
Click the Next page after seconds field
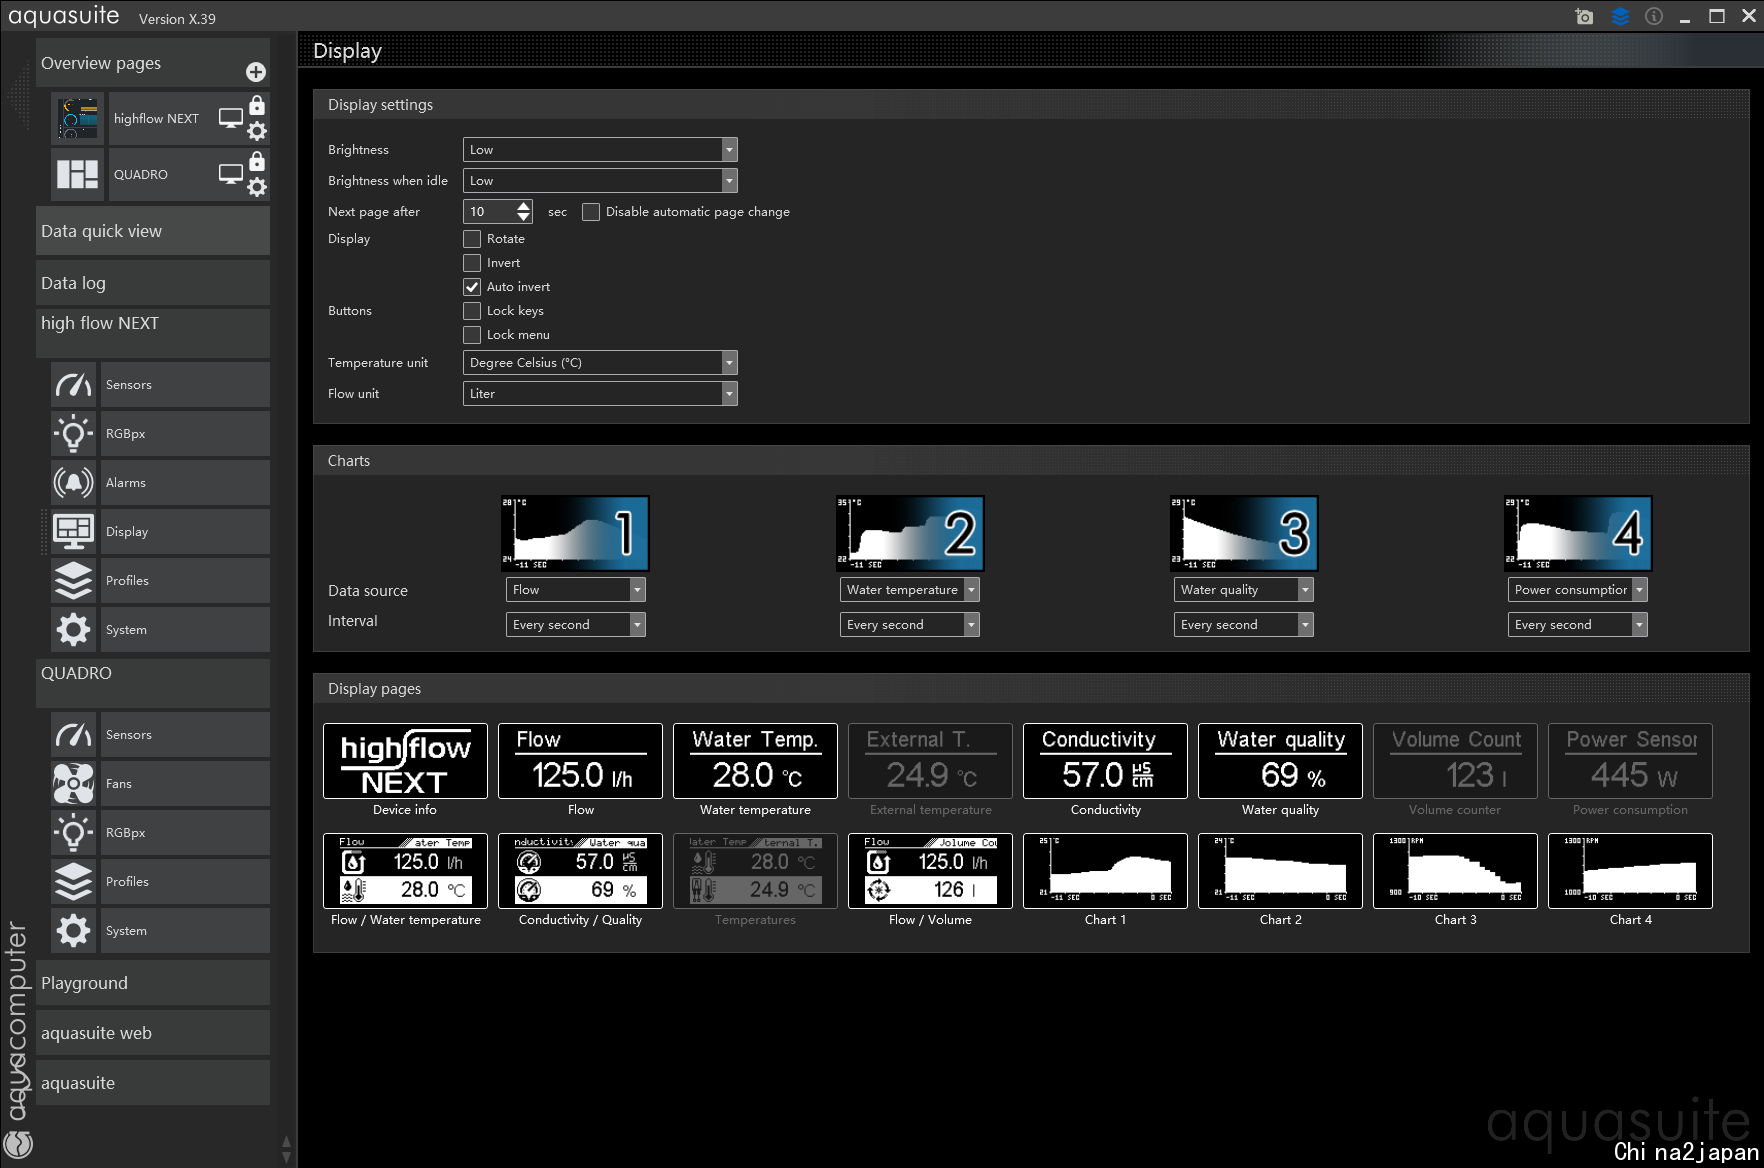point(490,212)
